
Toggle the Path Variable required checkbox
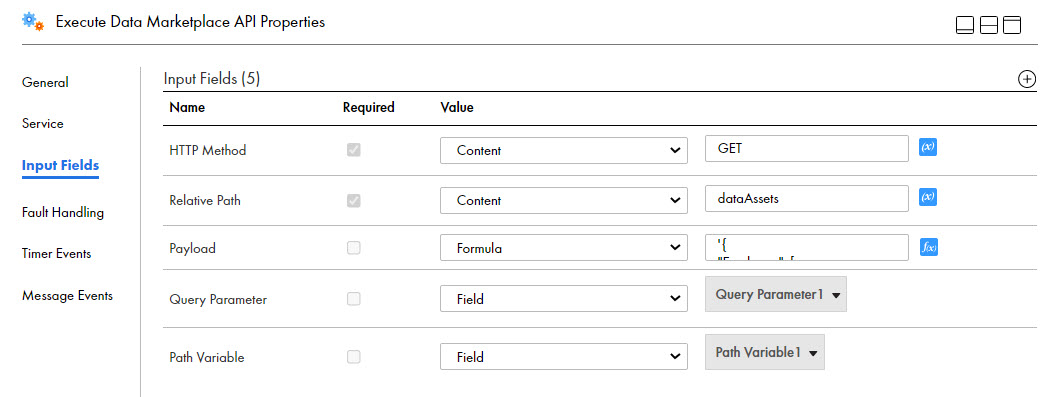click(354, 357)
